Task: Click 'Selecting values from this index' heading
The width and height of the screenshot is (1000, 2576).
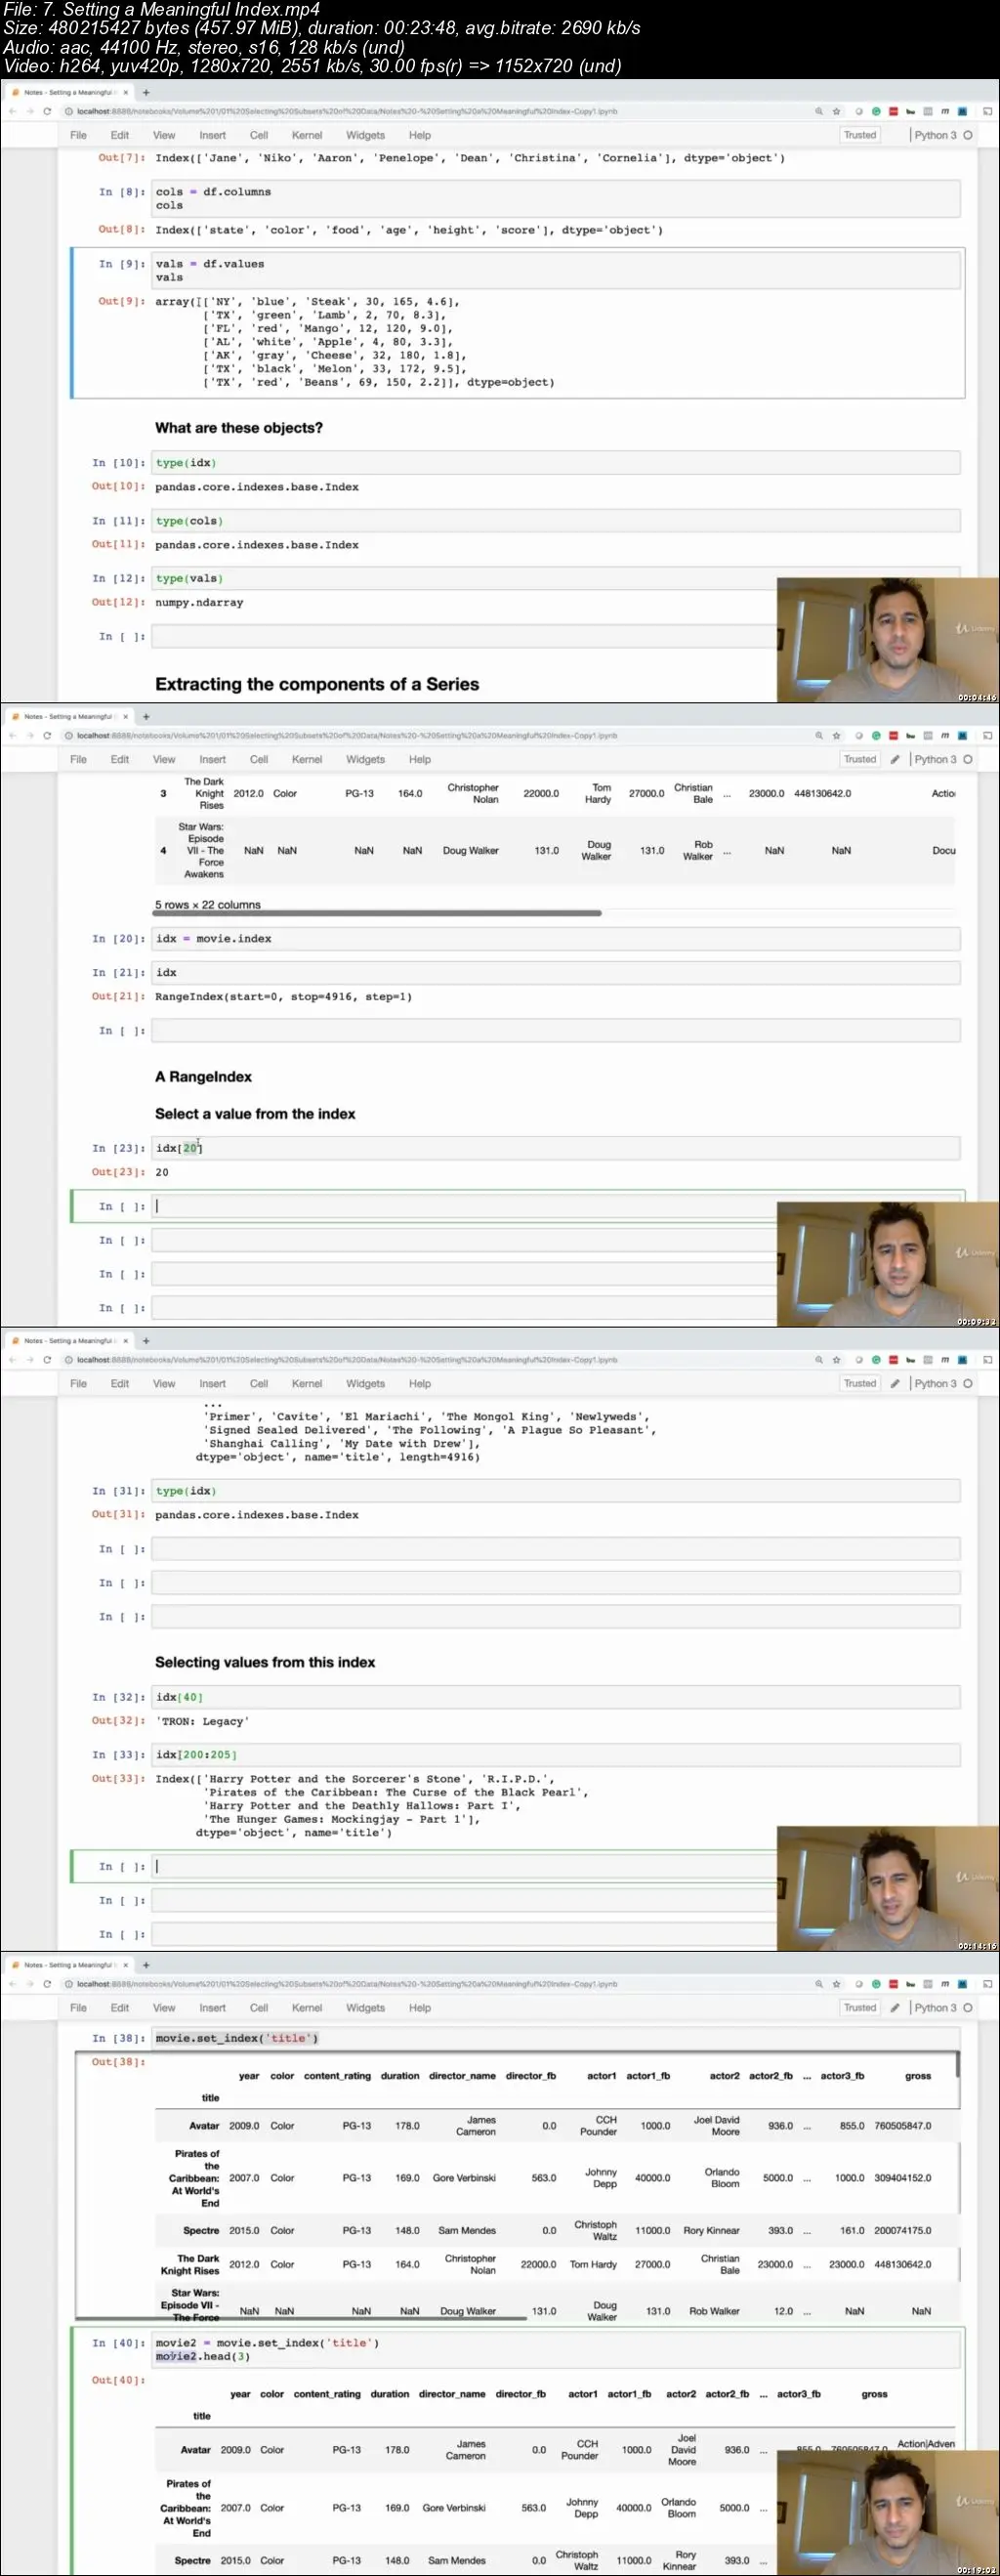Action: coord(265,1662)
